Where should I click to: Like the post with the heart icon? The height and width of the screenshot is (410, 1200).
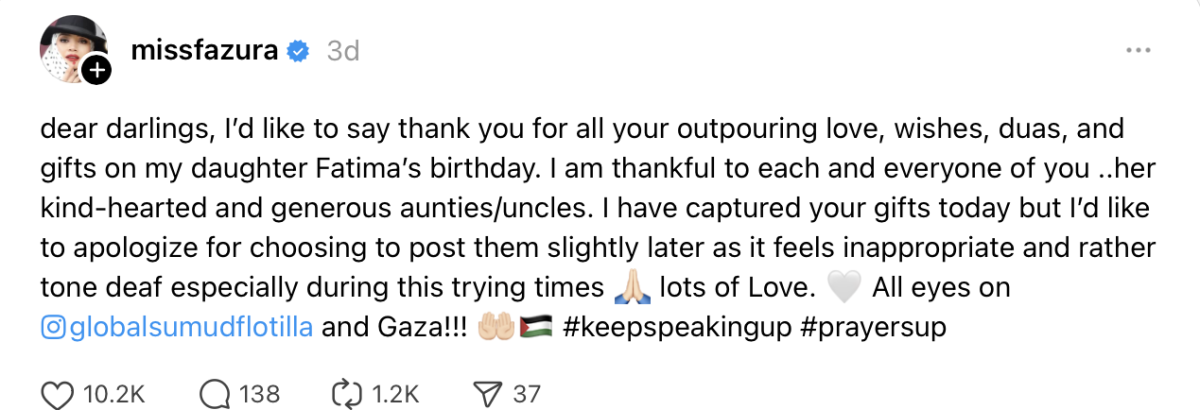click(x=60, y=393)
